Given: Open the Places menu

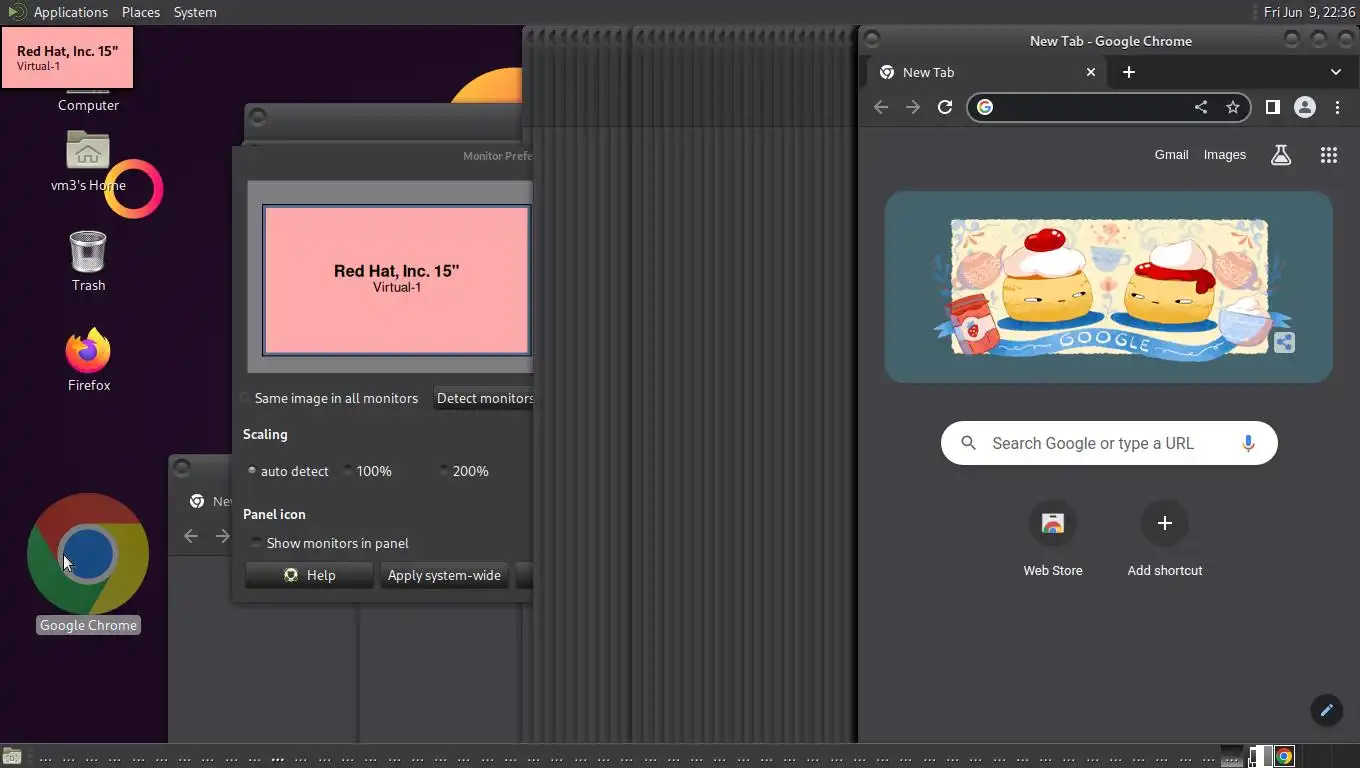Looking at the screenshot, I should click(x=141, y=12).
